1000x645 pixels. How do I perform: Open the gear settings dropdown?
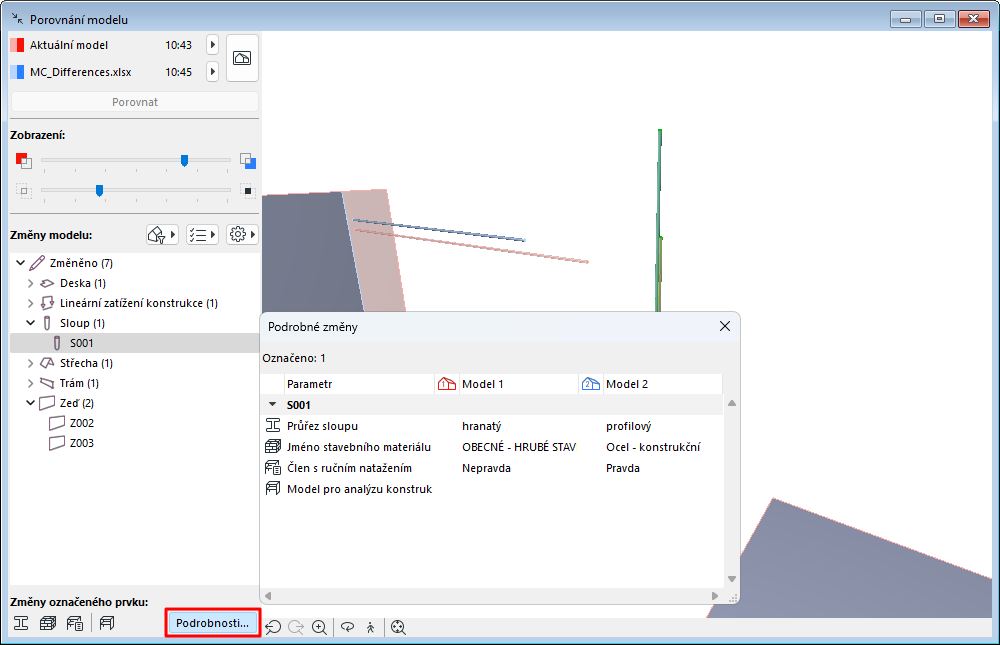pyautogui.click(x=242, y=235)
